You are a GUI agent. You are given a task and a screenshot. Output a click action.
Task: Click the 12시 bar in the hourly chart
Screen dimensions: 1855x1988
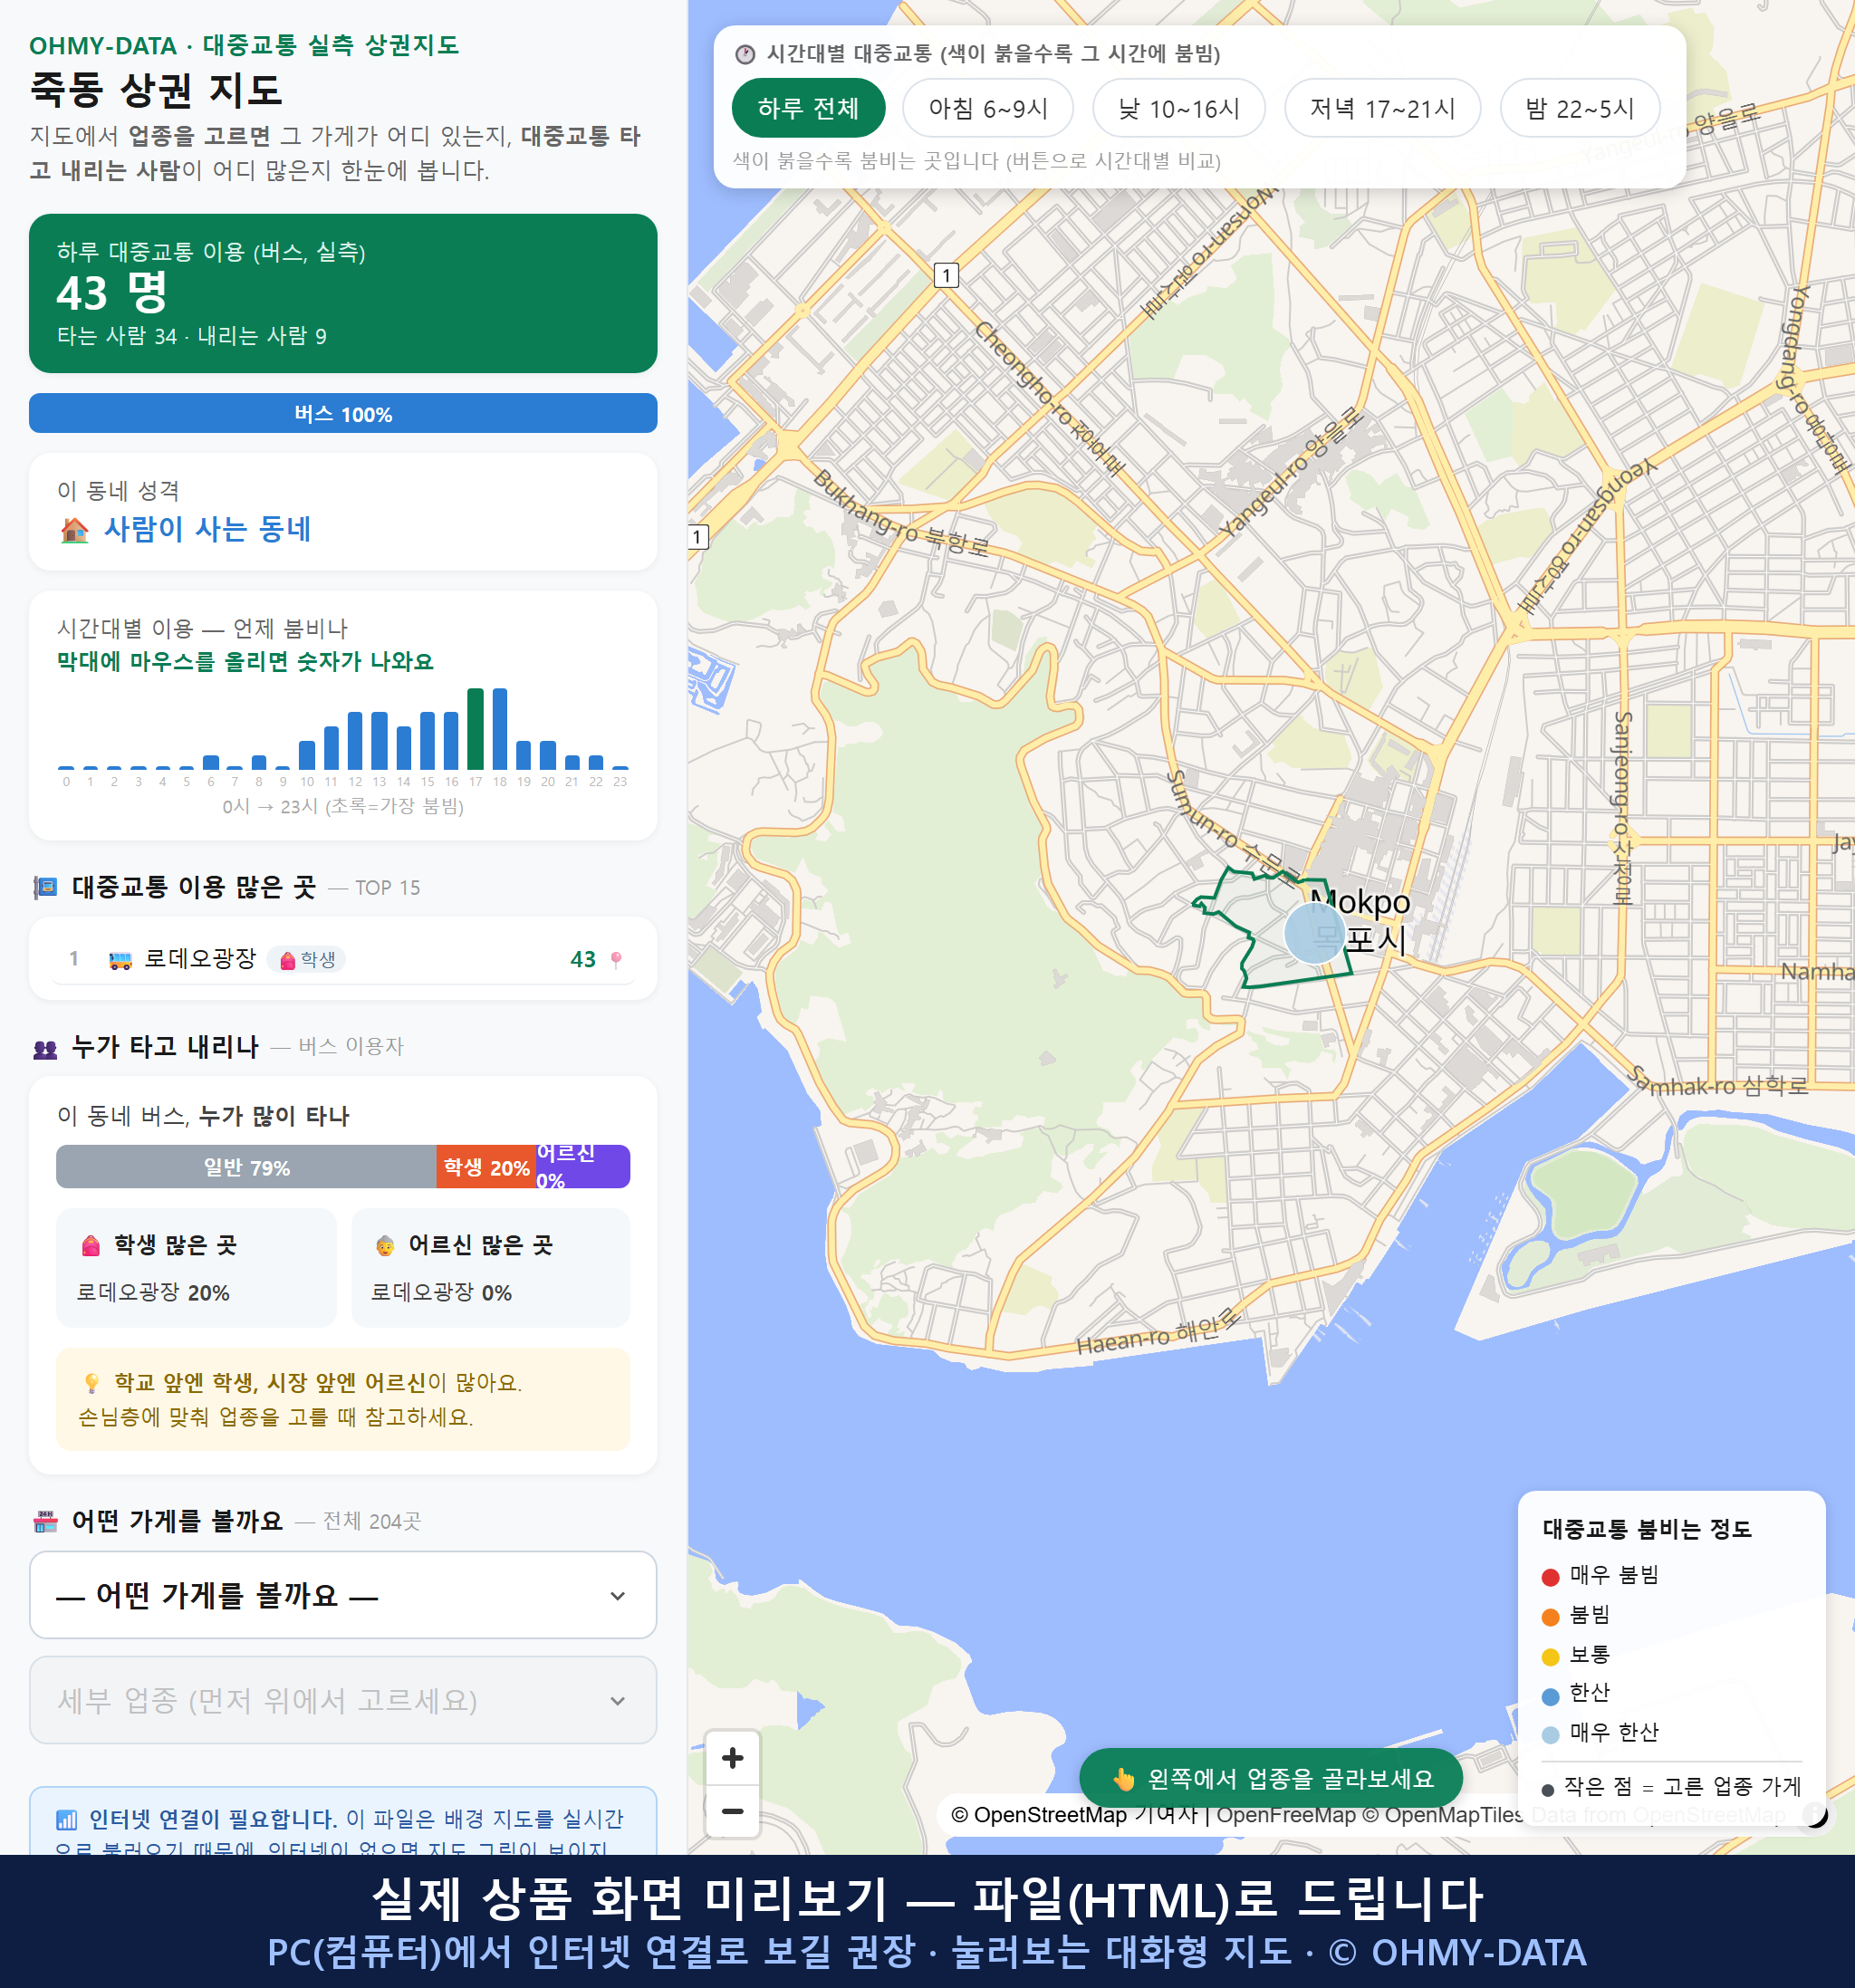355,740
